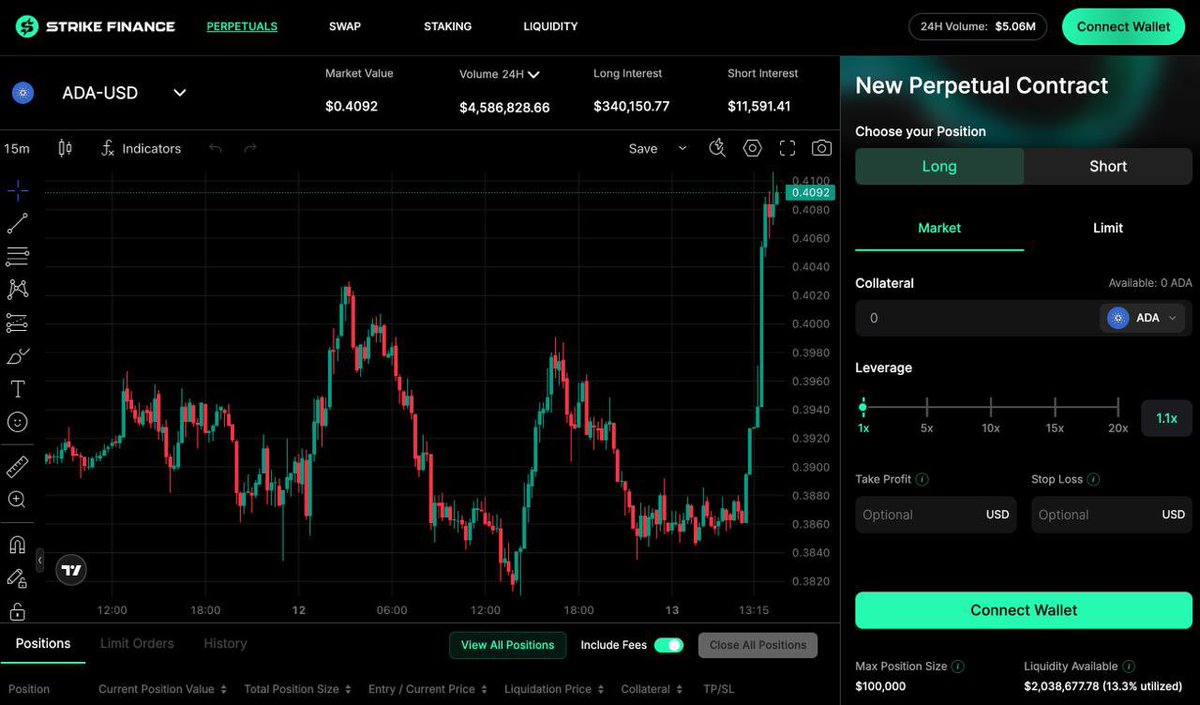Sort by Liquidation Price column

(x=555, y=689)
